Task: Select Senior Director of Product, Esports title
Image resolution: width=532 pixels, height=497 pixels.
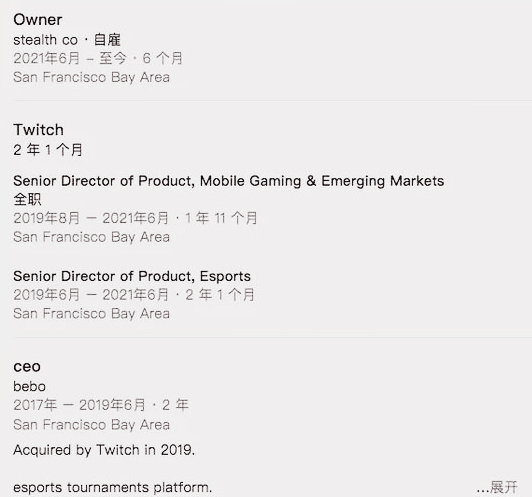Action: [132, 276]
